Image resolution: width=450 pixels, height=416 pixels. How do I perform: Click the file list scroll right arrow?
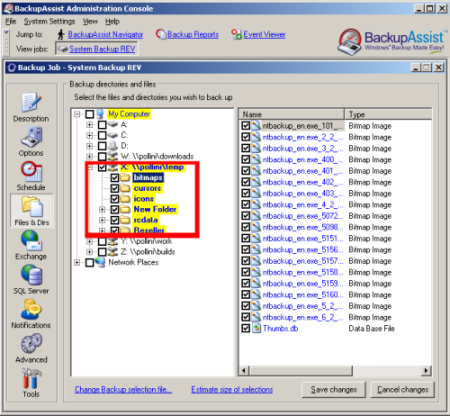(426, 370)
